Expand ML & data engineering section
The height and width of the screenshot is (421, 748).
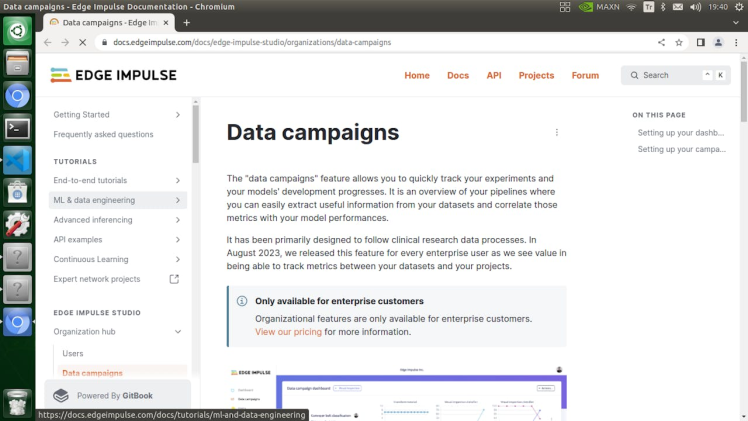click(x=178, y=200)
